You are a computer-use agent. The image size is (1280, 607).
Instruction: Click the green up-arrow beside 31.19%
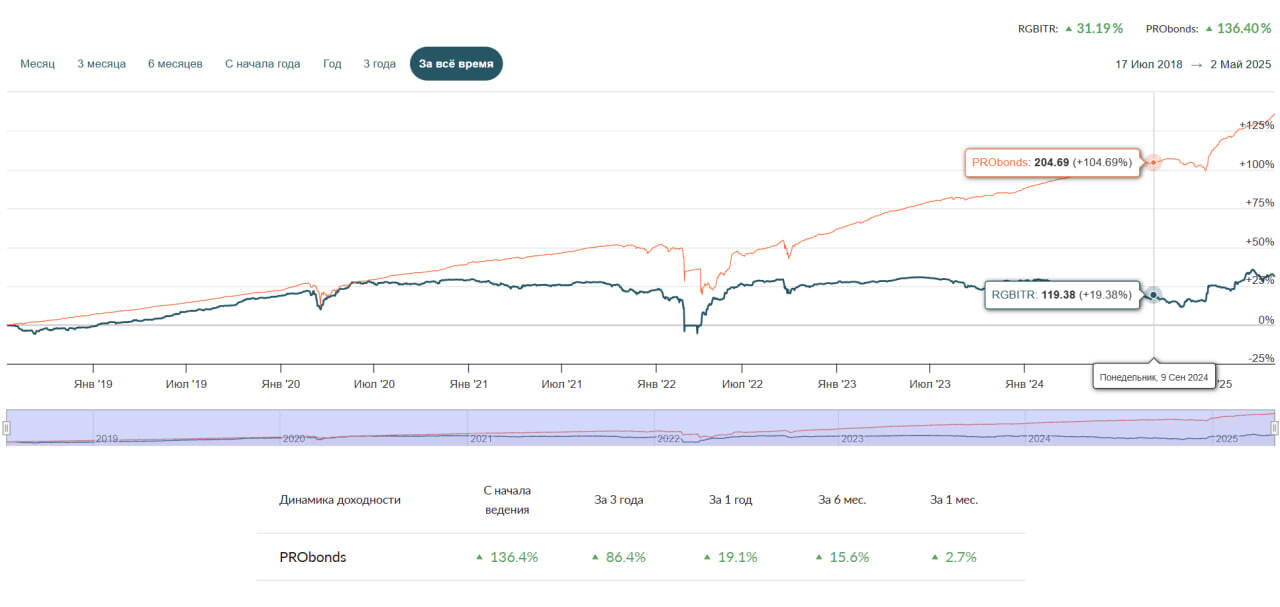[x=1068, y=29]
